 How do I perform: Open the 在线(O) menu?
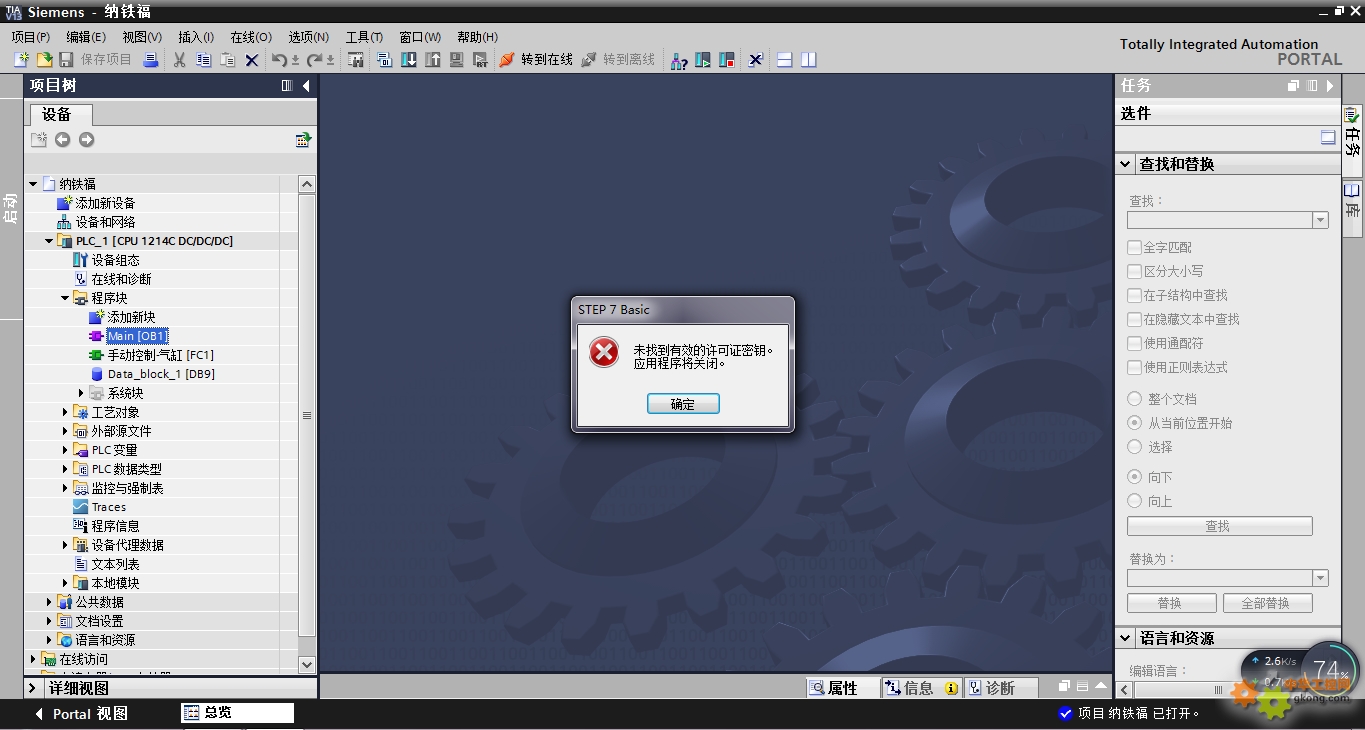click(251, 37)
